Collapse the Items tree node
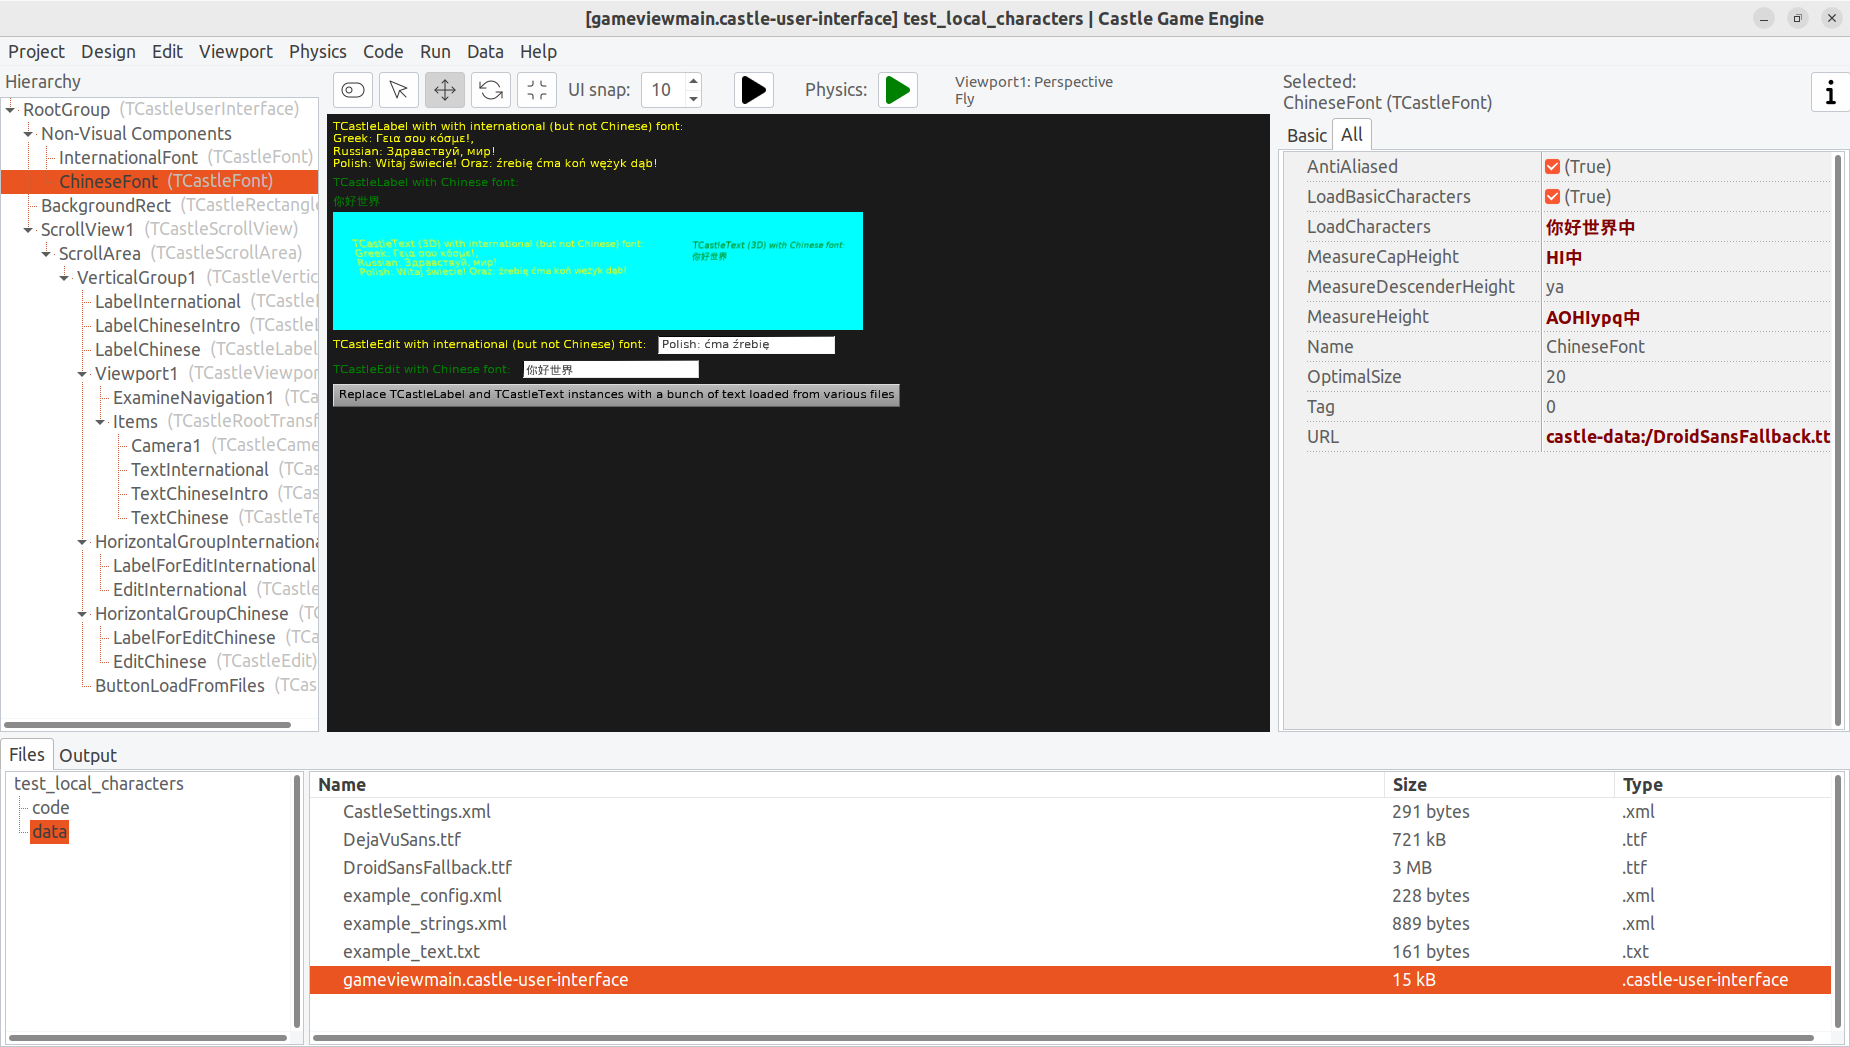The image size is (1850, 1047). 101,421
